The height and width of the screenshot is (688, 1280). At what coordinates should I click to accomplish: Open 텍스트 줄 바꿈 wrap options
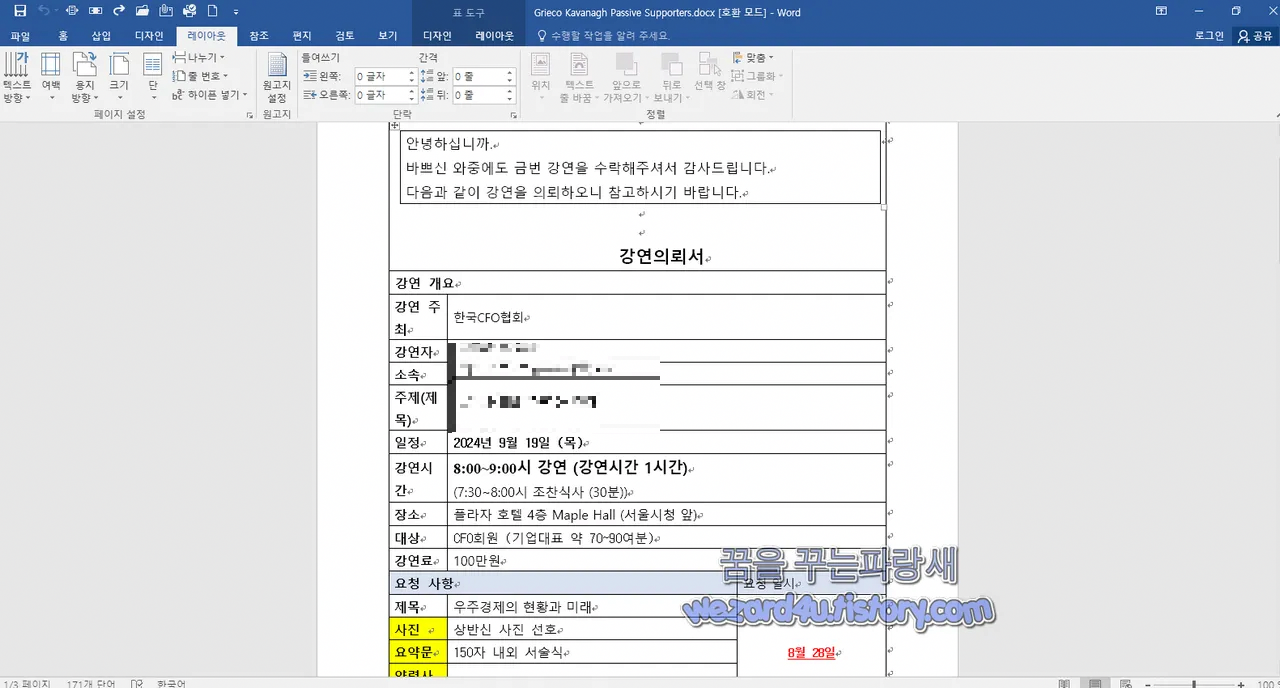click(579, 78)
